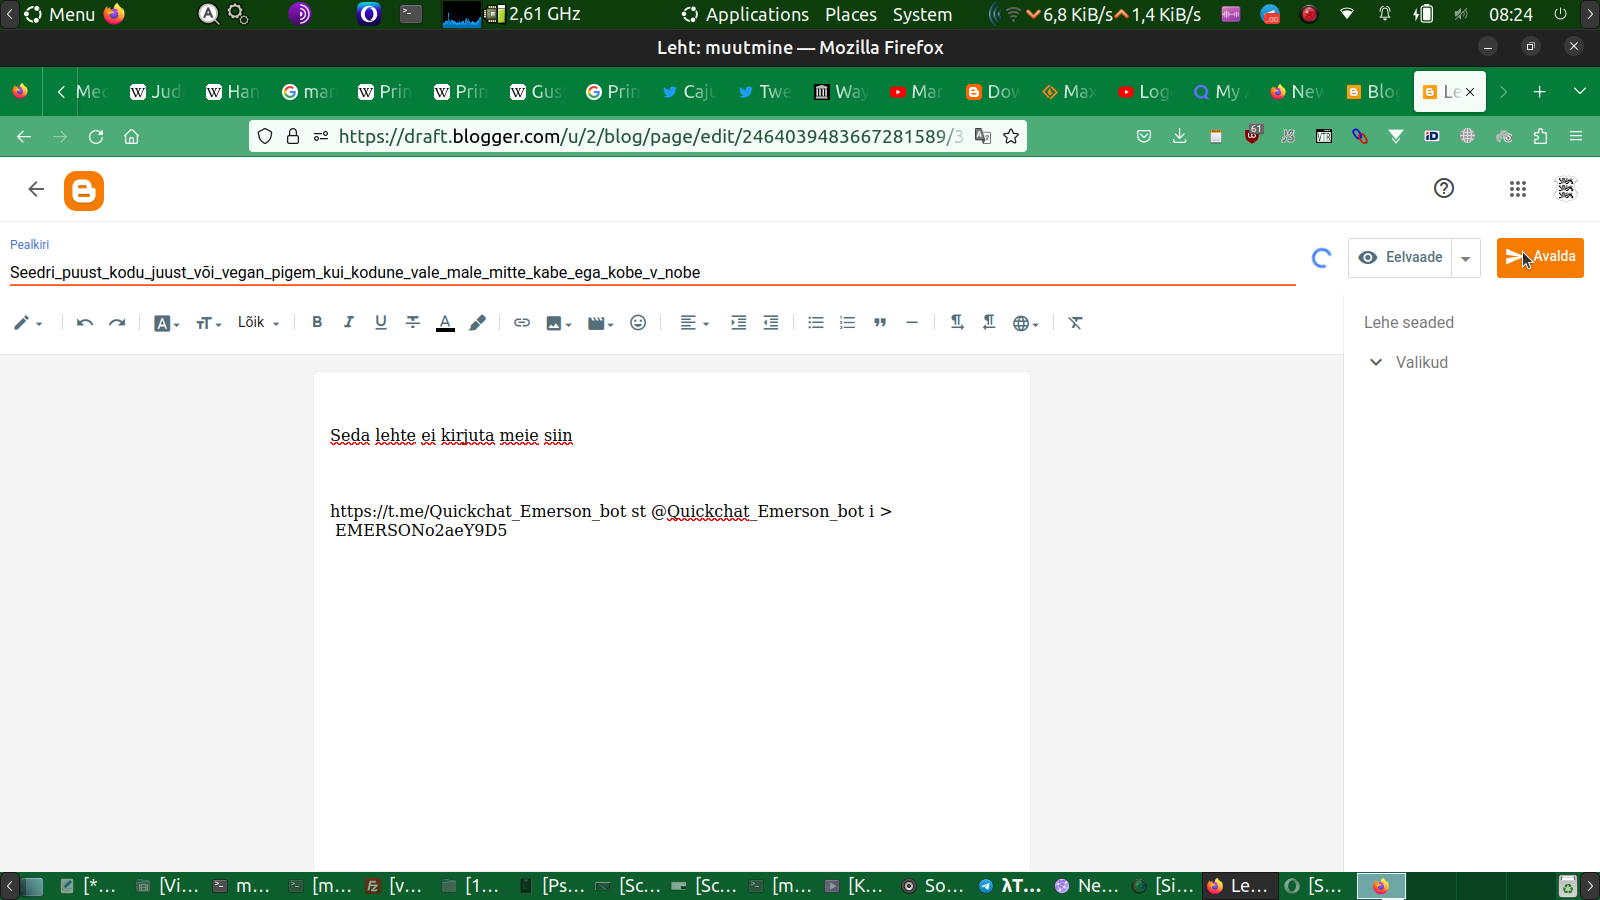The image size is (1600, 900).
Task: Toggle bold formatting
Action: point(317,323)
